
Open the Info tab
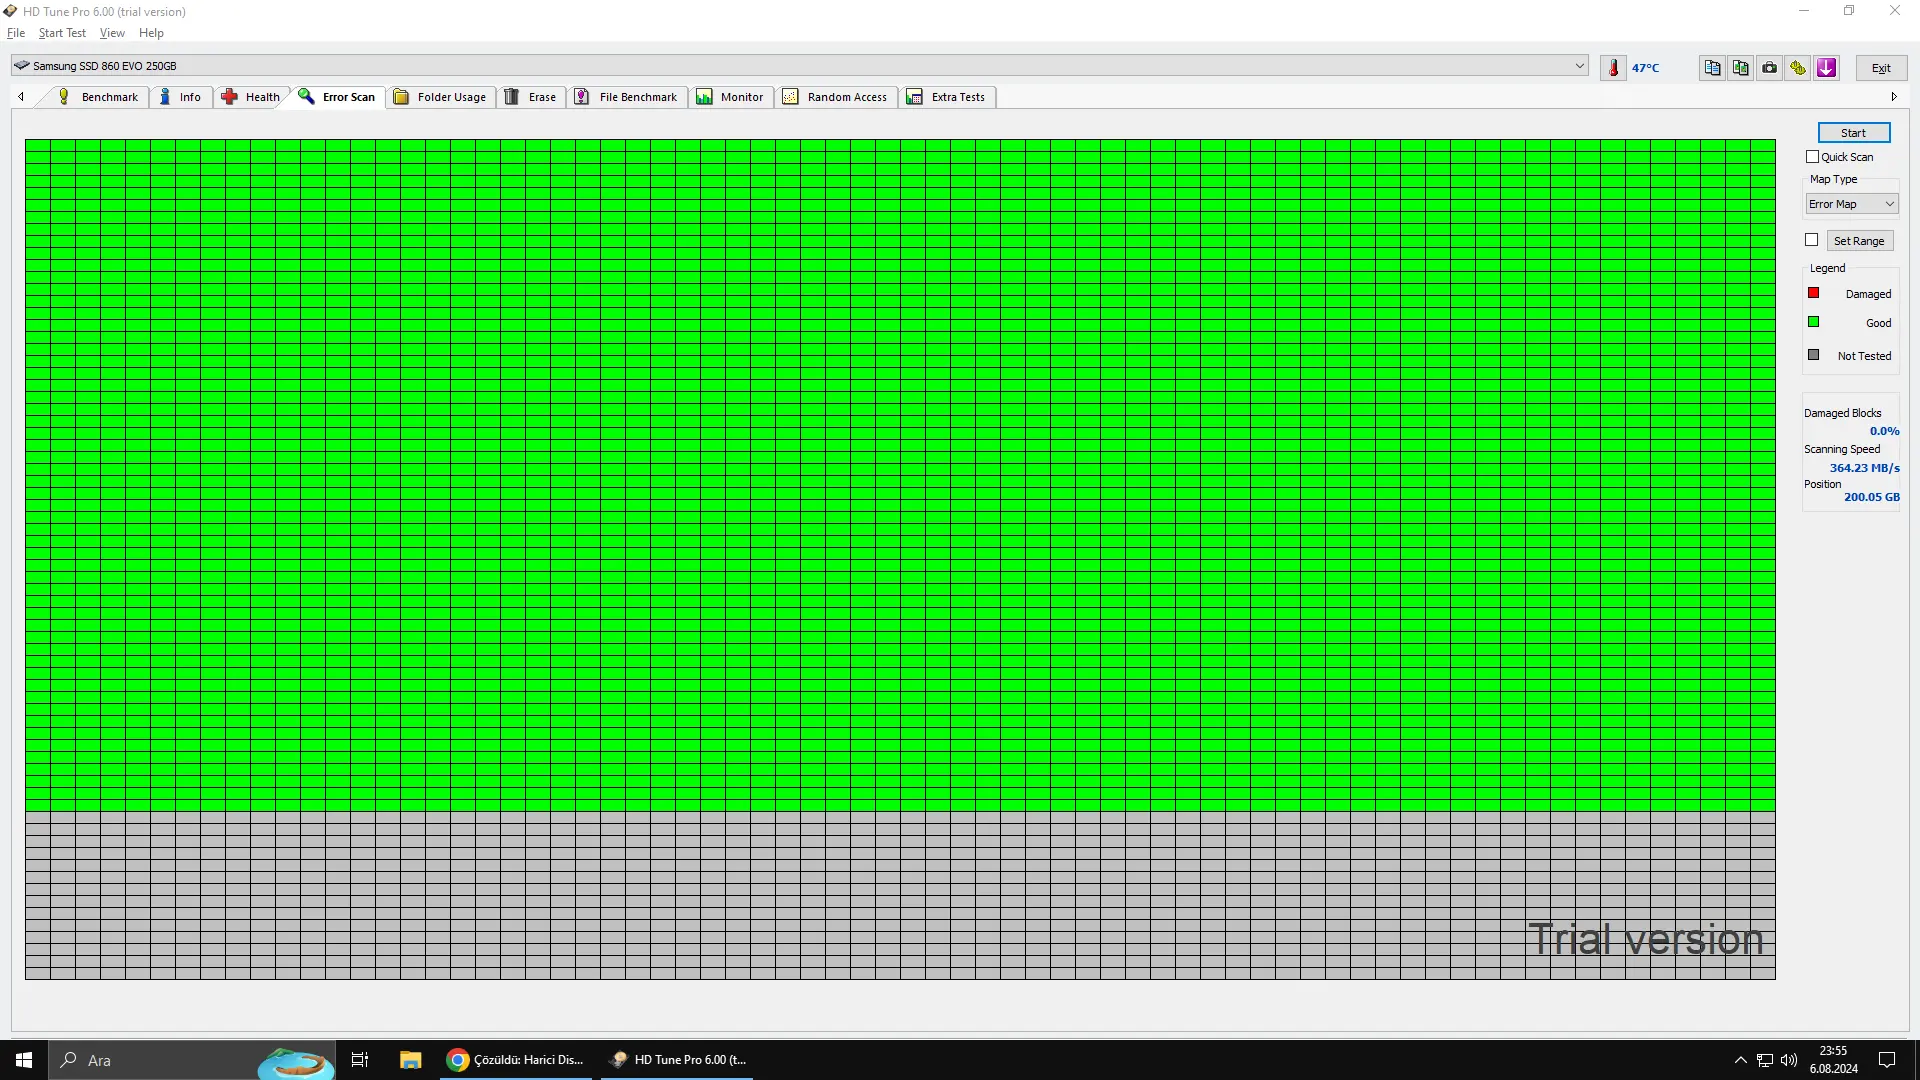180,97
